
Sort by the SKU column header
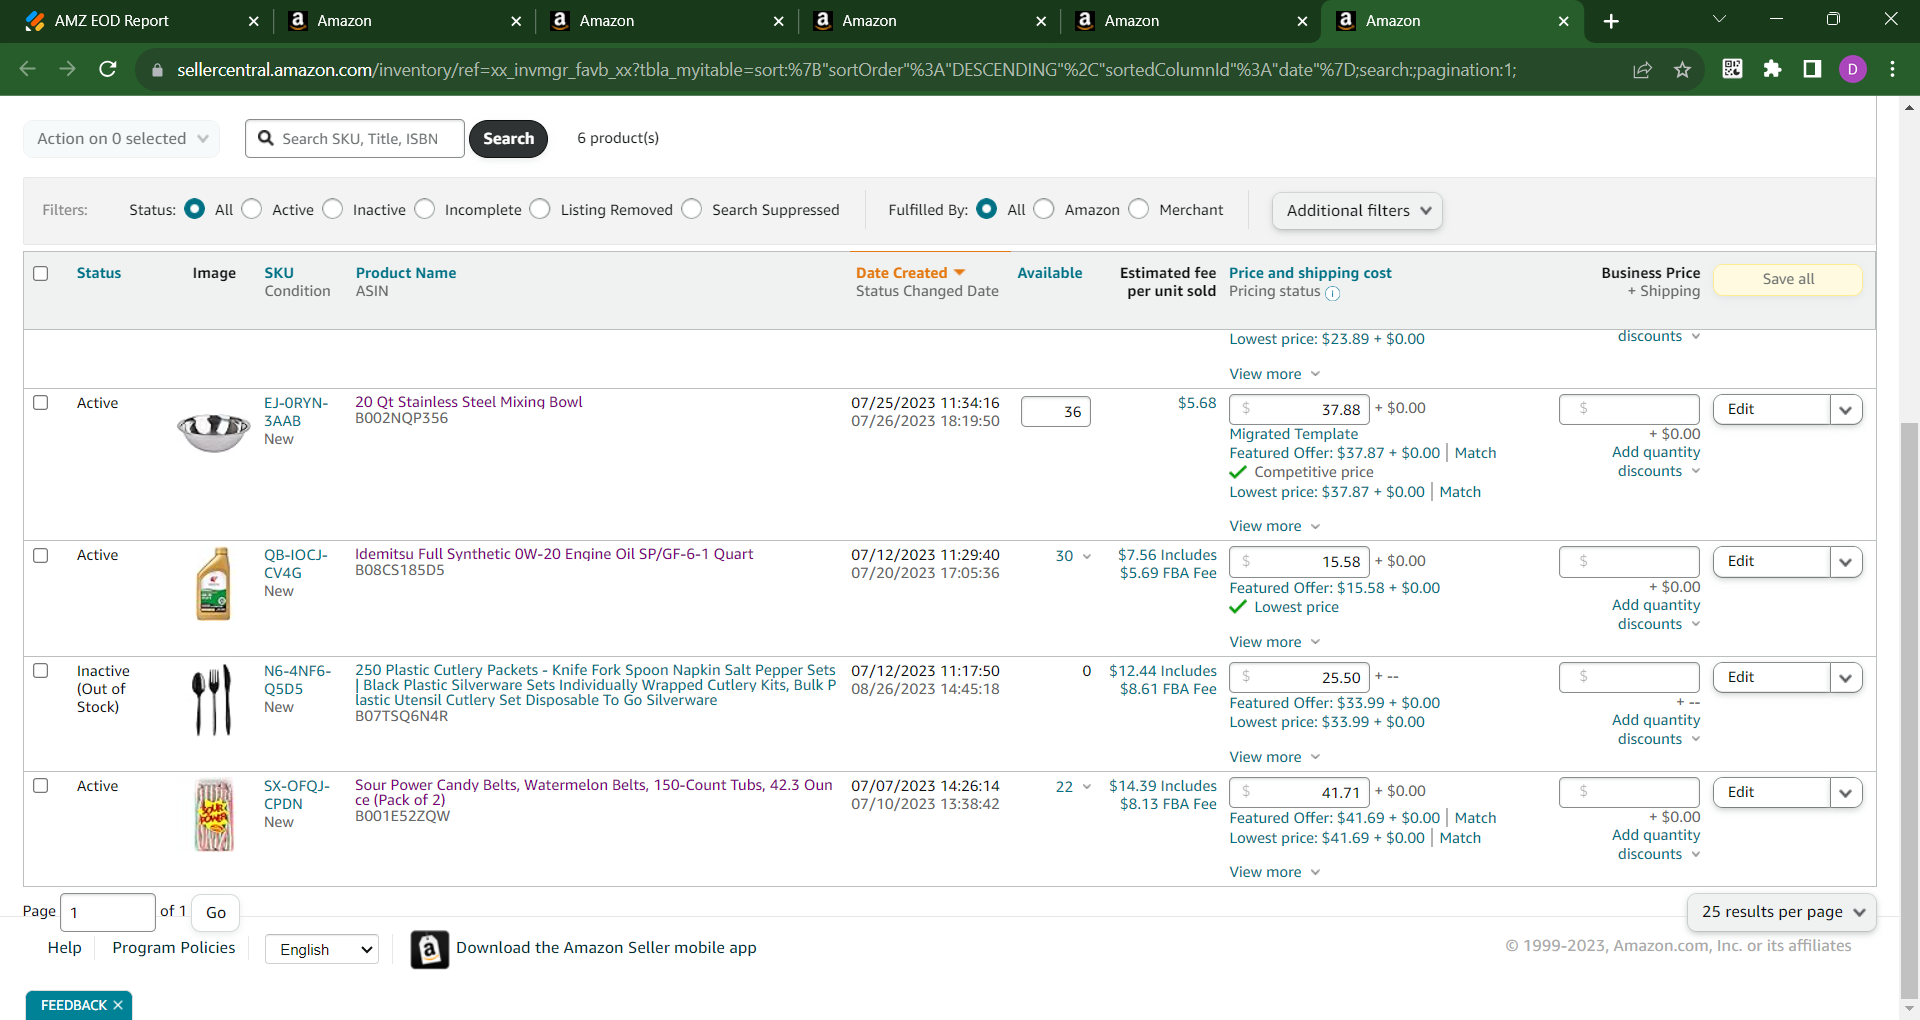coord(279,273)
